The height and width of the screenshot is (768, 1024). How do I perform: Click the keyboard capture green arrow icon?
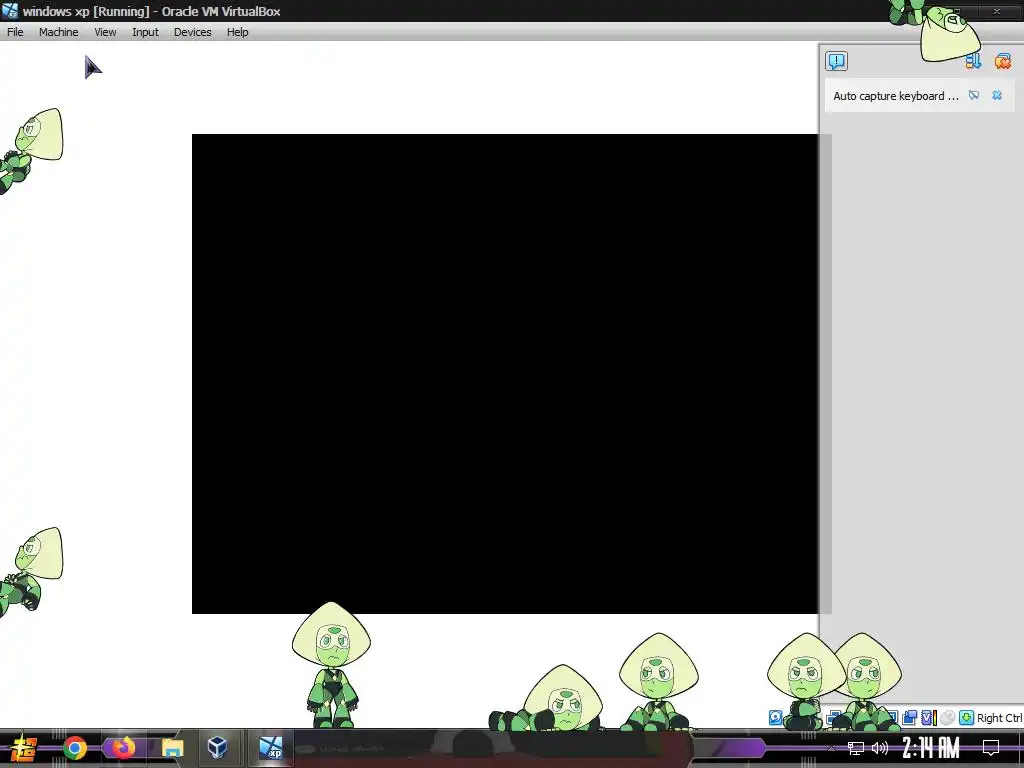(x=967, y=718)
